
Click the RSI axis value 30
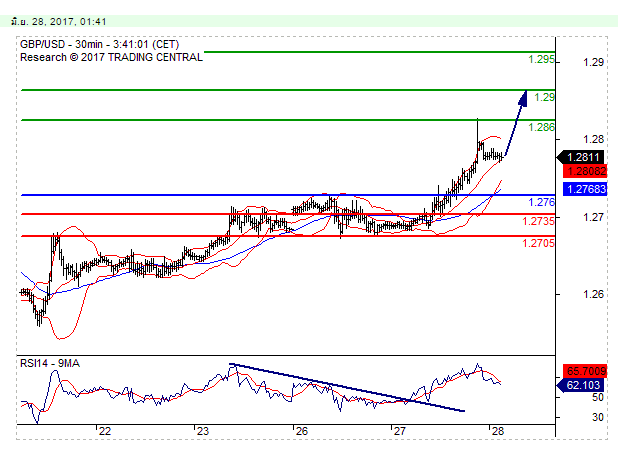pyautogui.click(x=598, y=417)
